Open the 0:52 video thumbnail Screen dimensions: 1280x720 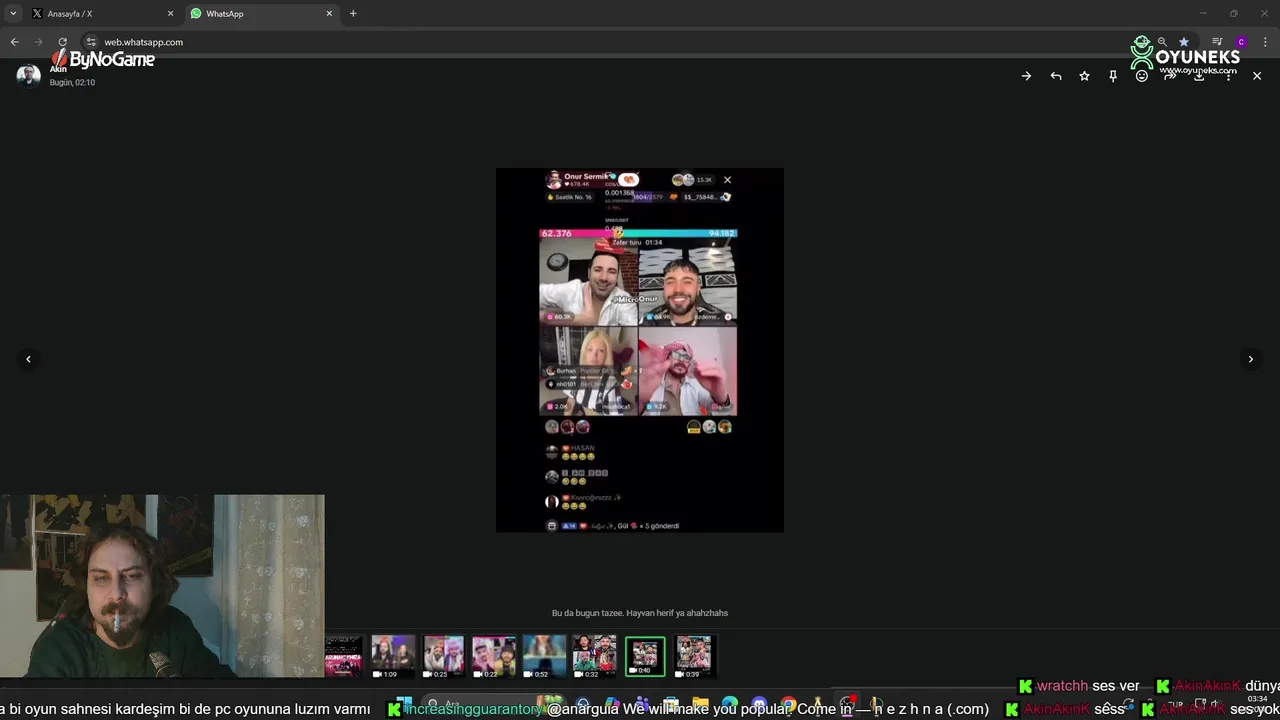pyautogui.click(x=544, y=656)
